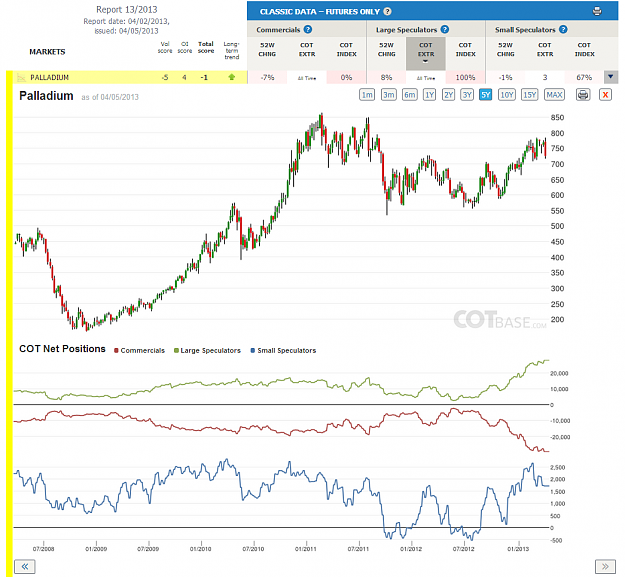Select the 1Y time range

point(429,95)
